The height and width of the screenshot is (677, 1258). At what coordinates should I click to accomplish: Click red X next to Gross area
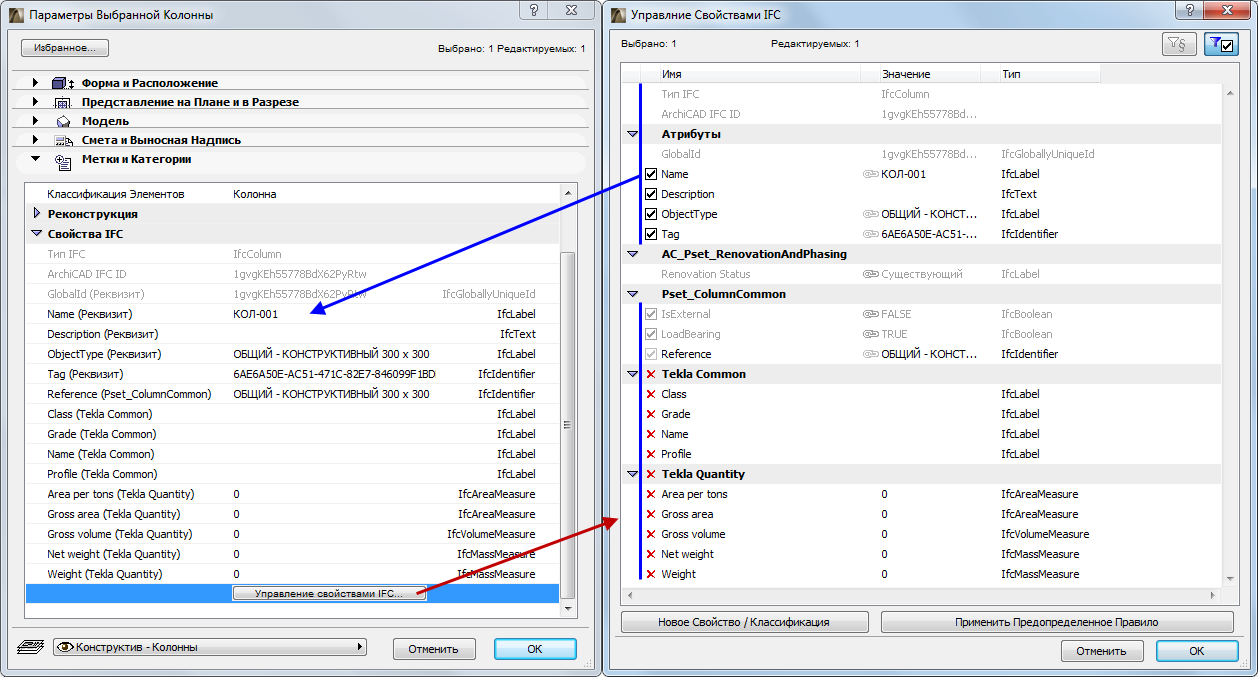[x=651, y=514]
